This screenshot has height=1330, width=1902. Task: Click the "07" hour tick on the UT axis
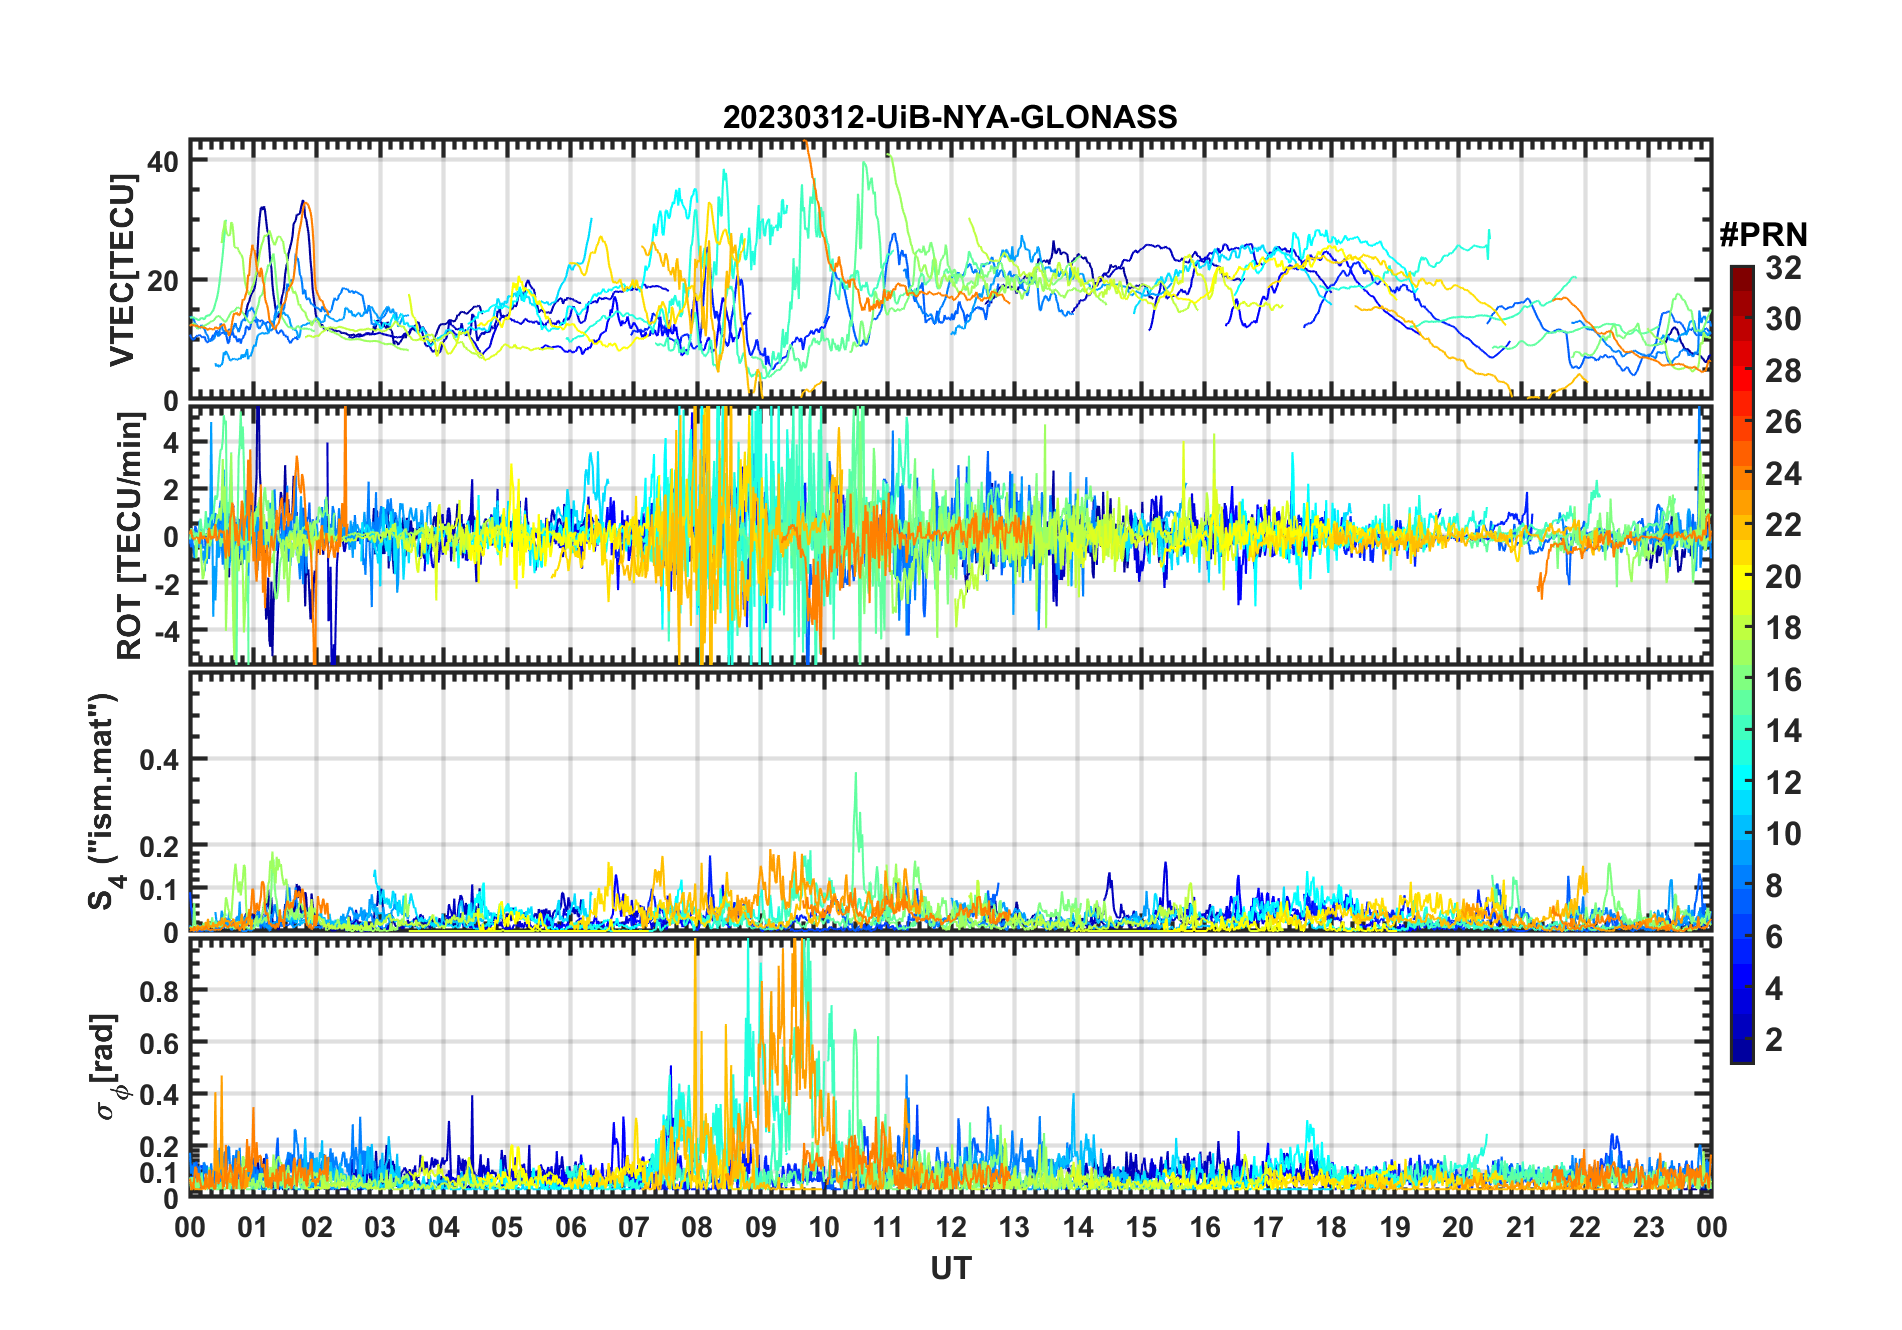click(x=634, y=1227)
